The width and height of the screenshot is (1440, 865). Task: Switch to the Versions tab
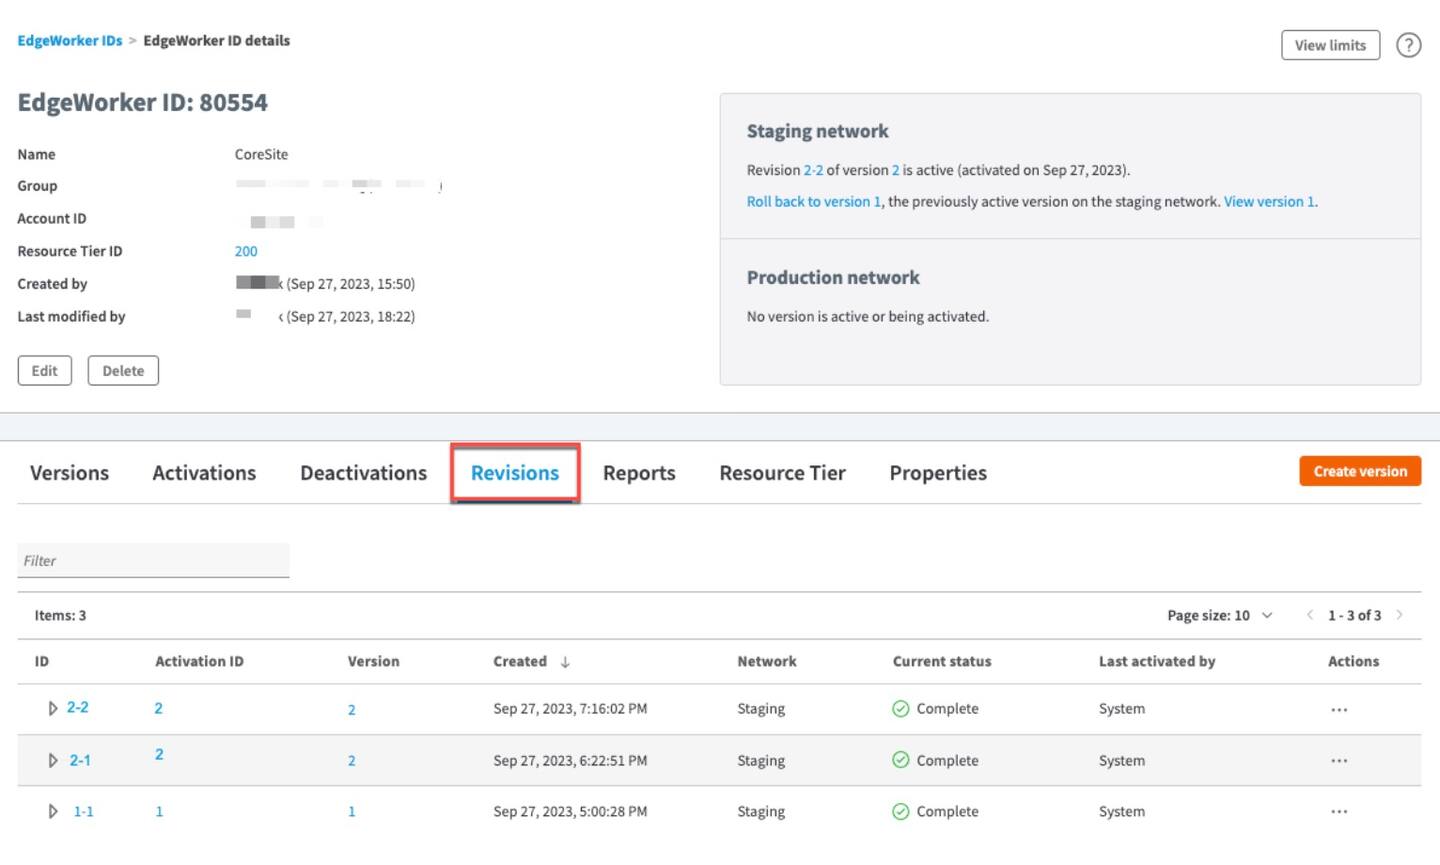click(69, 473)
